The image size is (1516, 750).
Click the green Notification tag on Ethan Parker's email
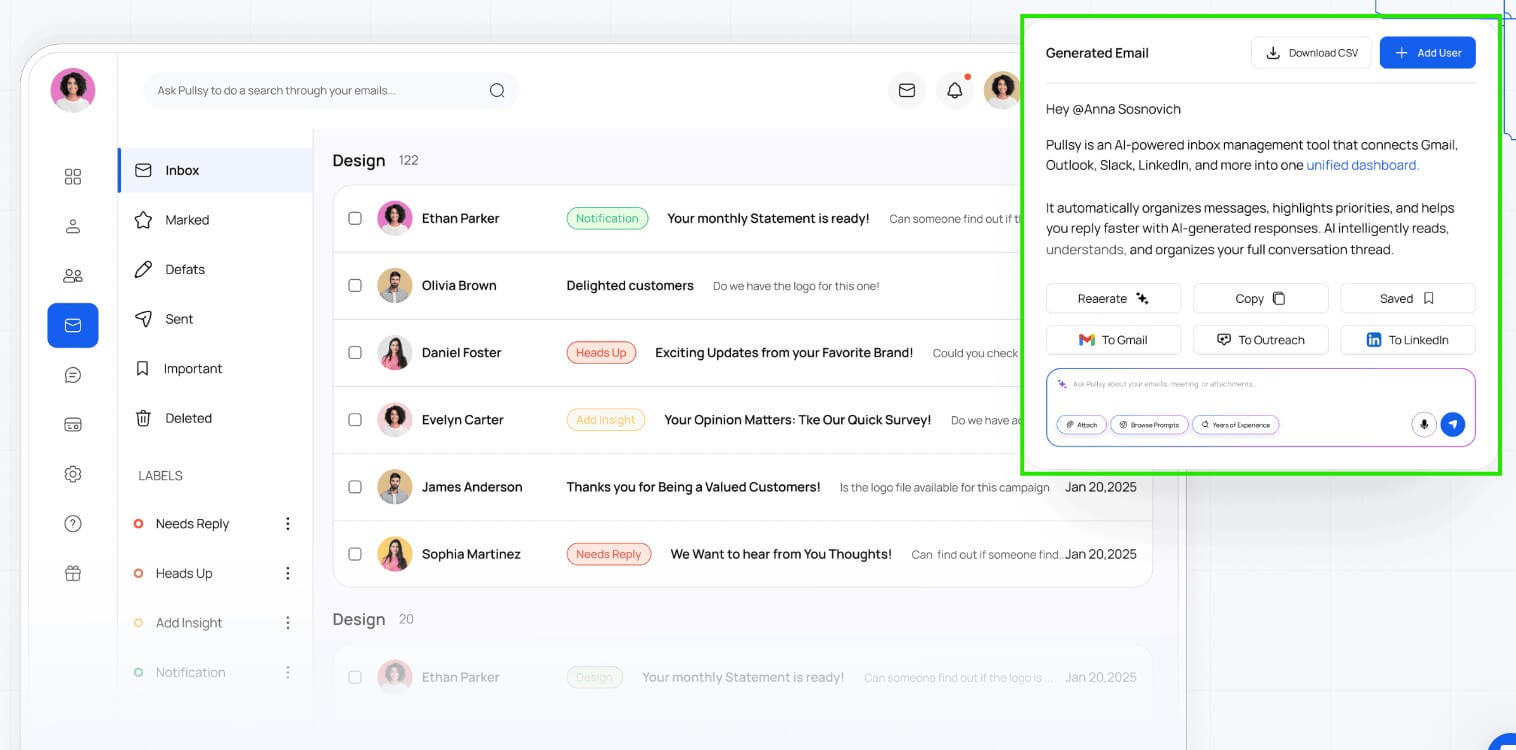[x=607, y=218]
